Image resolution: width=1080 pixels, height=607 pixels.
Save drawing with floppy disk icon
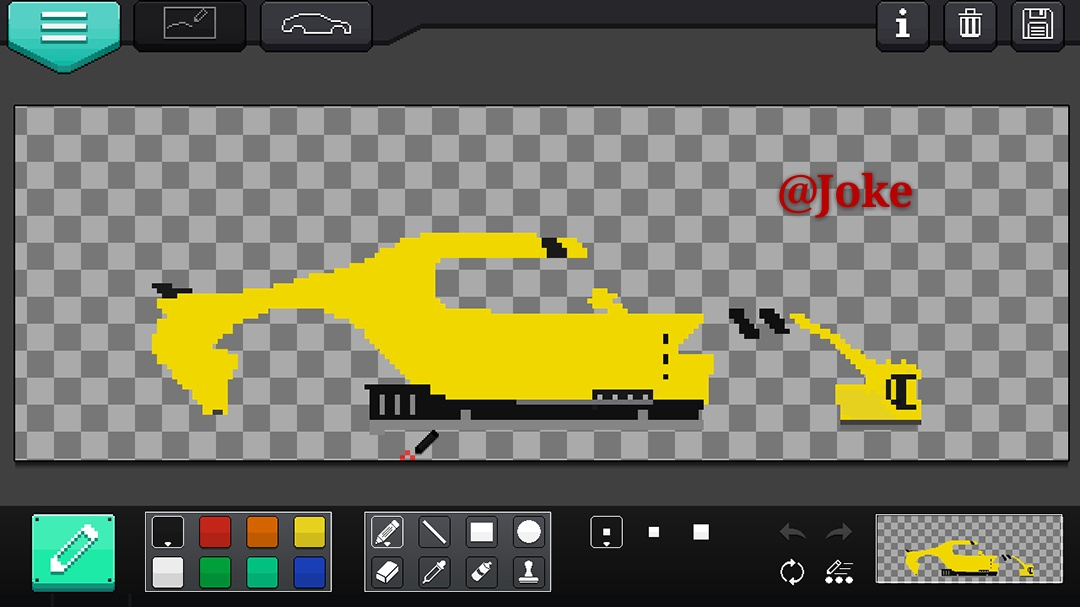[x=1037, y=25]
